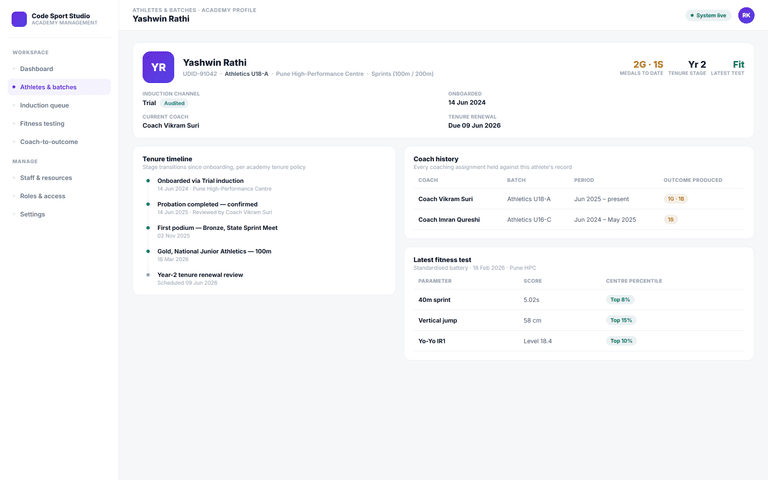Click Imran Qureshi 1S outcome badge
768x480 pixels.
tap(671, 219)
